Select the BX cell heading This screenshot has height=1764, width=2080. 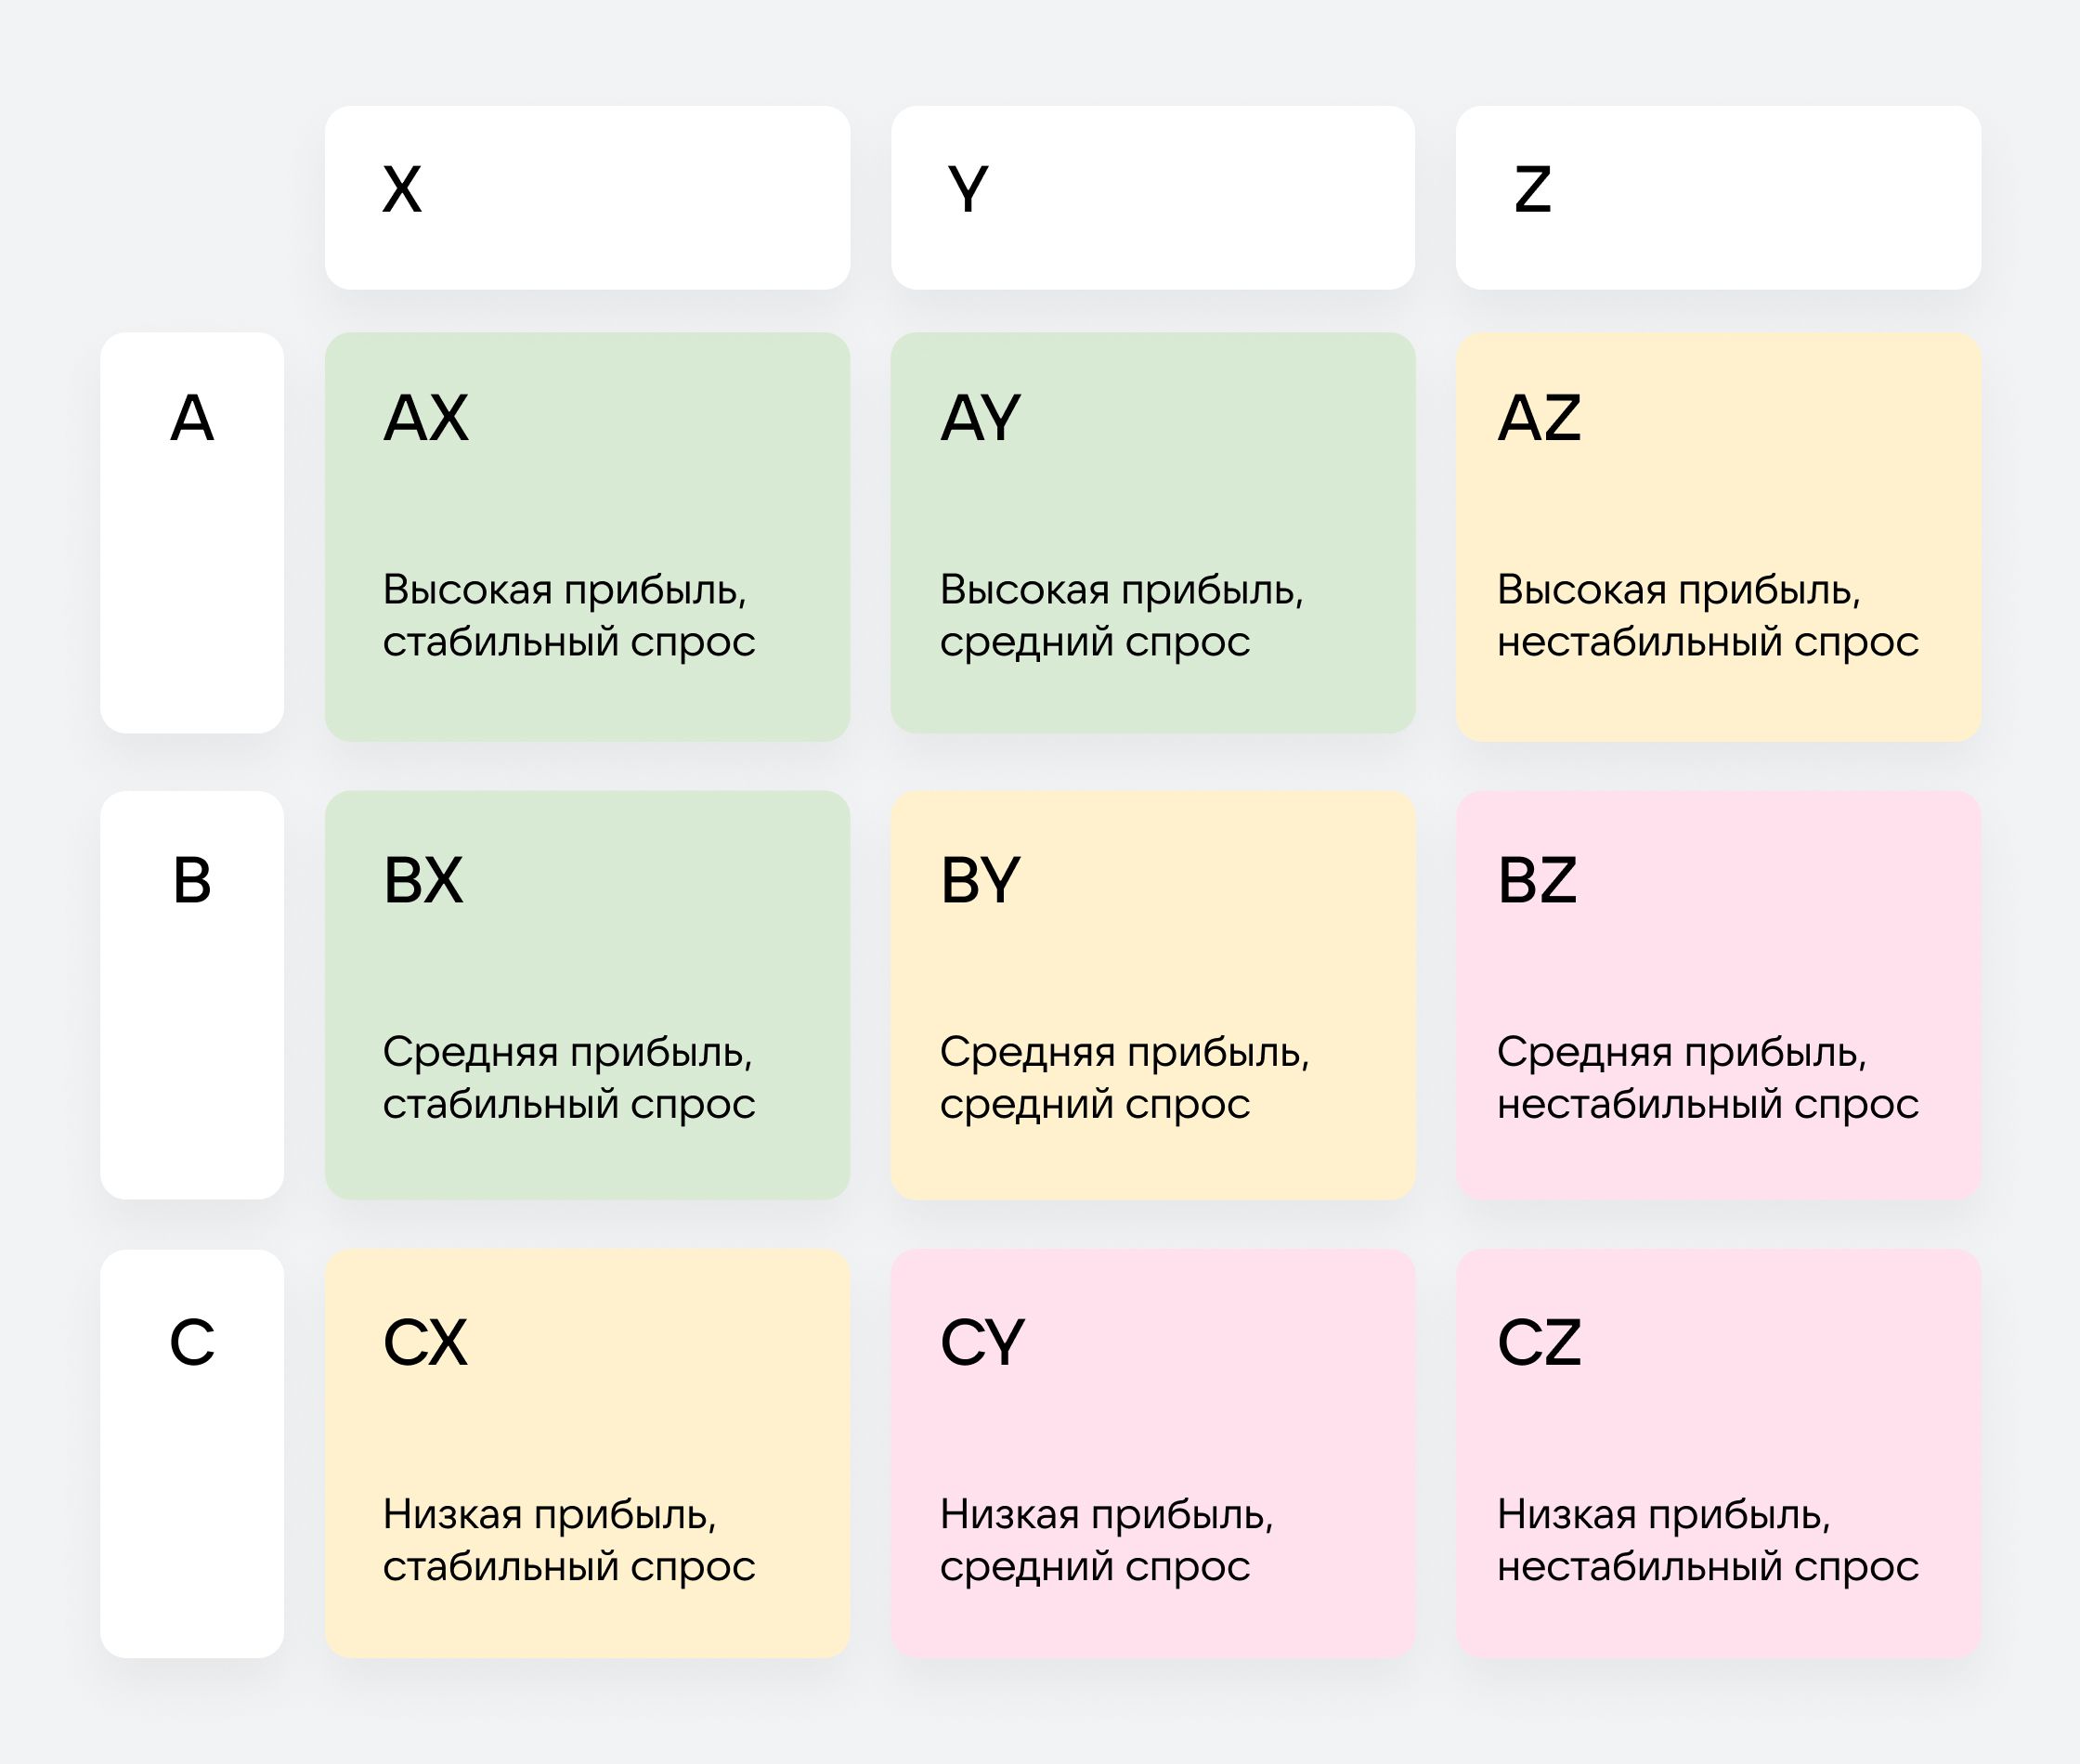(x=423, y=881)
